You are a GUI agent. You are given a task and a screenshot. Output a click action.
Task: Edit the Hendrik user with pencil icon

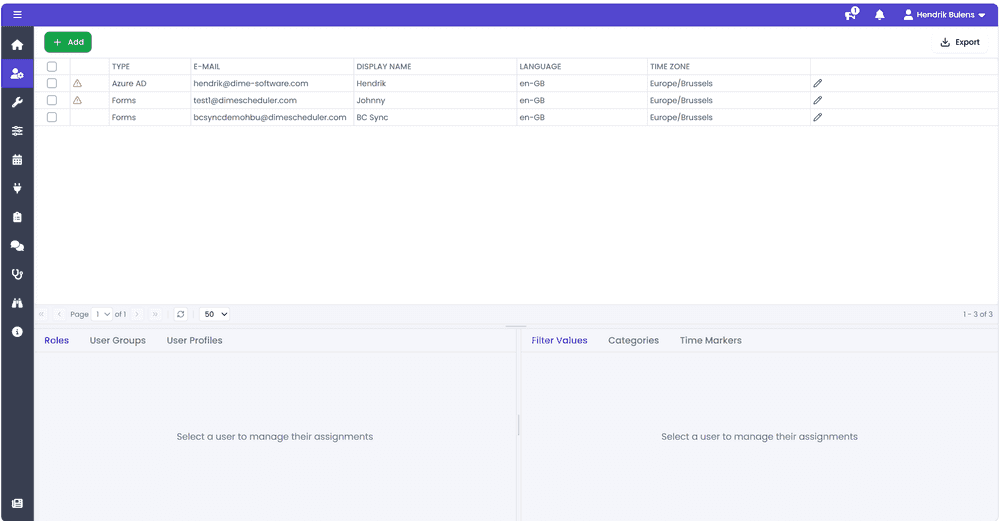[x=818, y=83]
